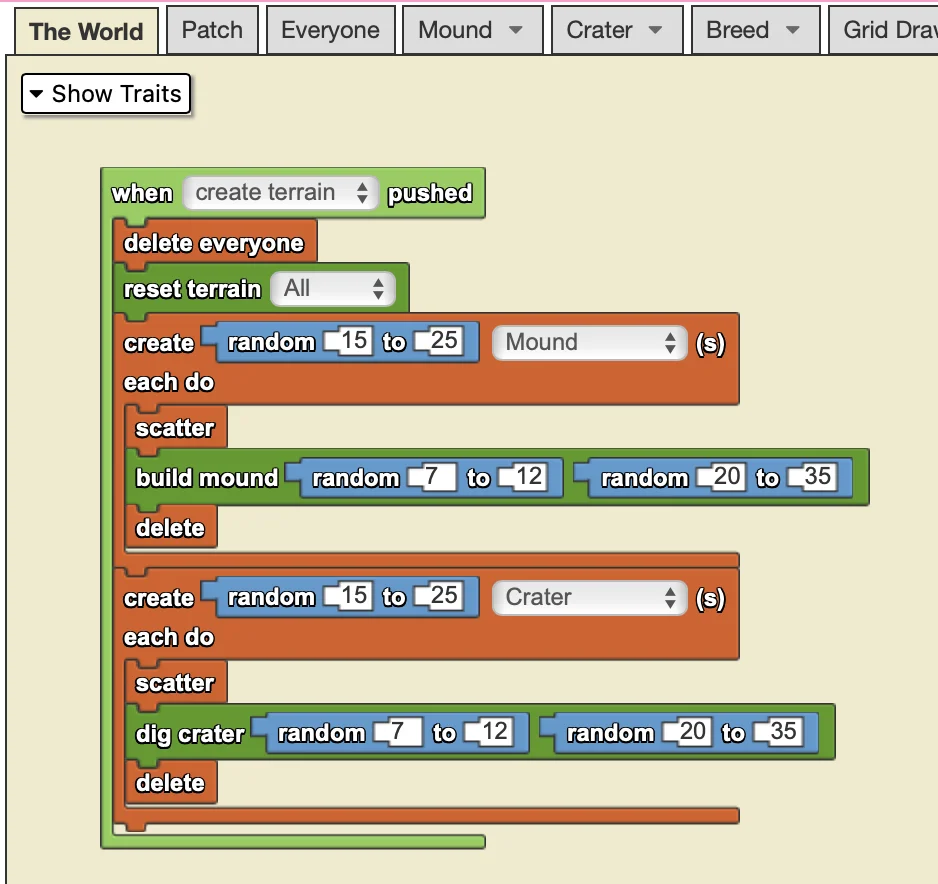Open Breed tab dropdown arrow
The width and height of the screenshot is (938, 884).
coord(793,30)
